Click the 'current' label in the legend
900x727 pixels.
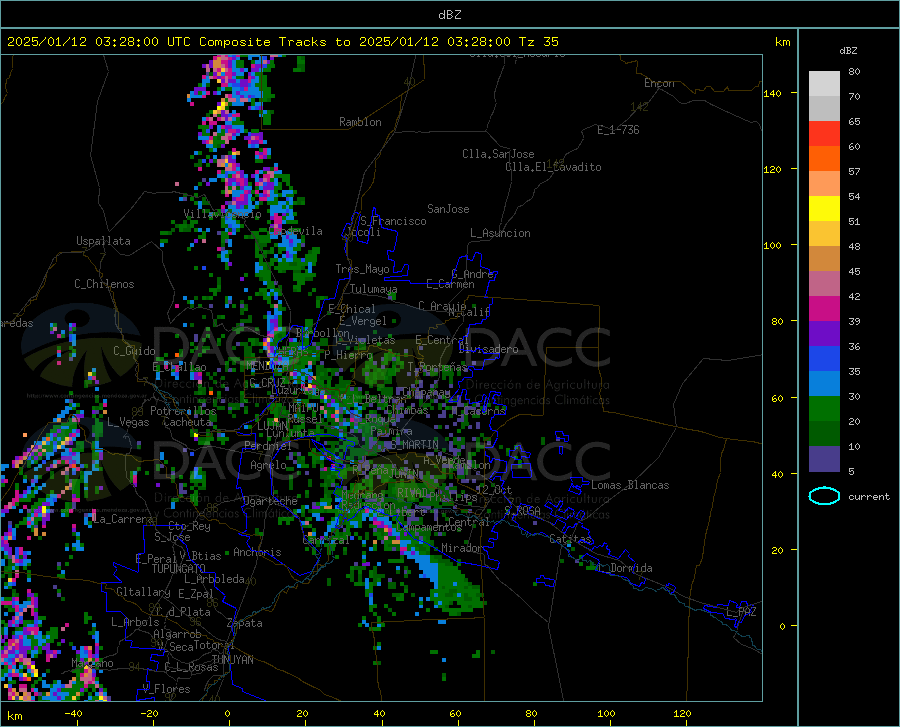coord(868,497)
